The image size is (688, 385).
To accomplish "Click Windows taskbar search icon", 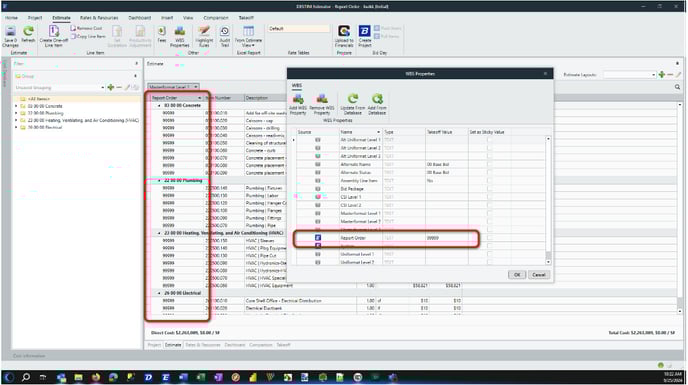I will (x=26, y=377).
